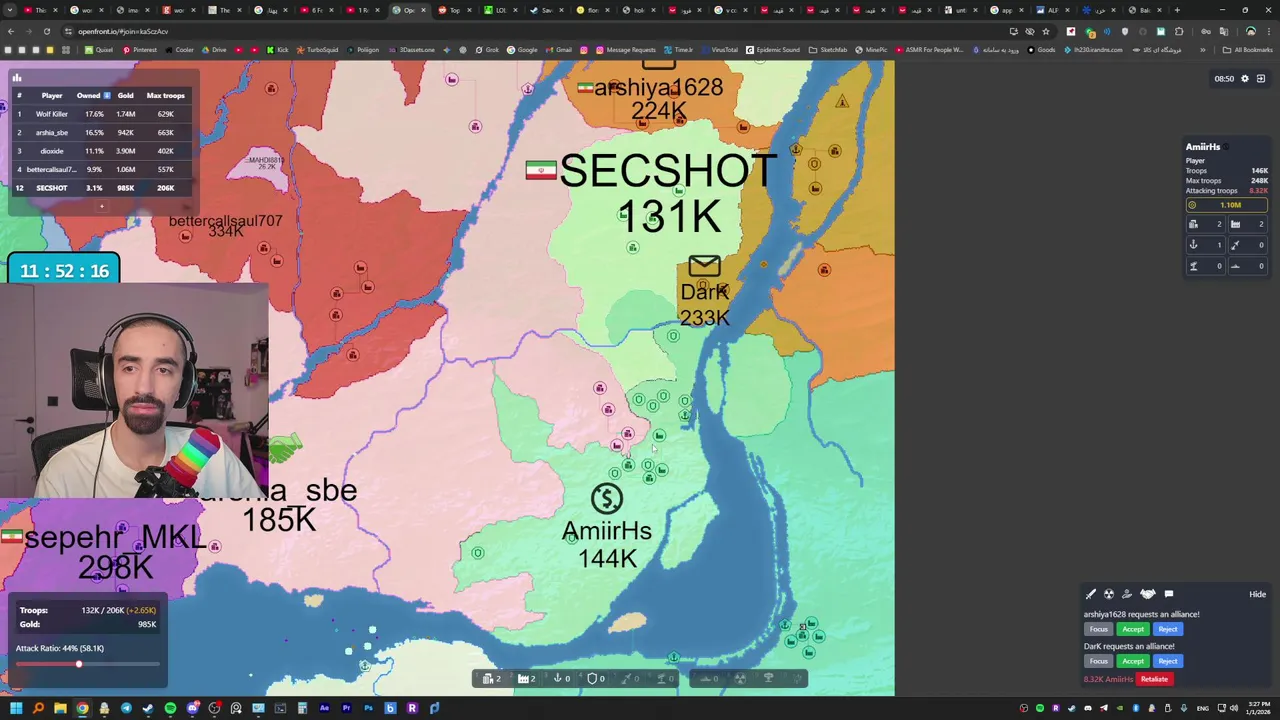The width and height of the screenshot is (1280, 720).
Task: Open game settings gear icon
Action: click(x=1245, y=78)
